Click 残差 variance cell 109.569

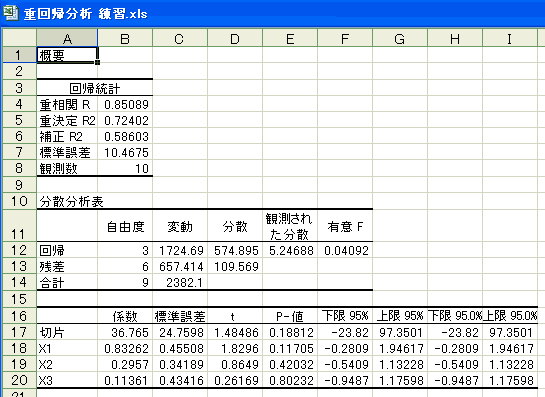235,266
